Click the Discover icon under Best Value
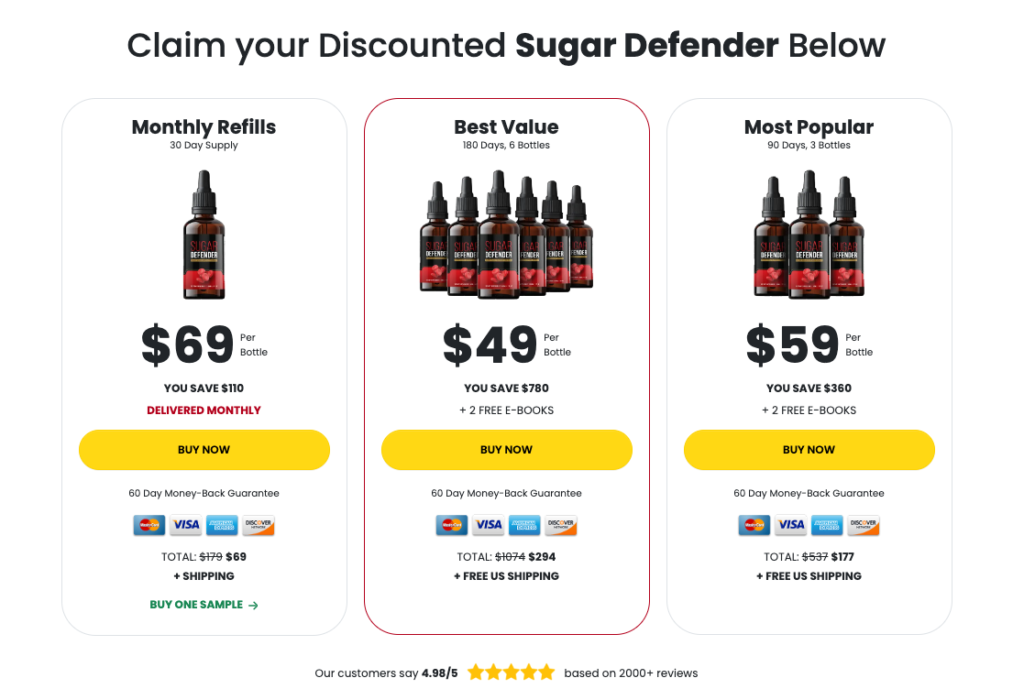 pos(561,525)
